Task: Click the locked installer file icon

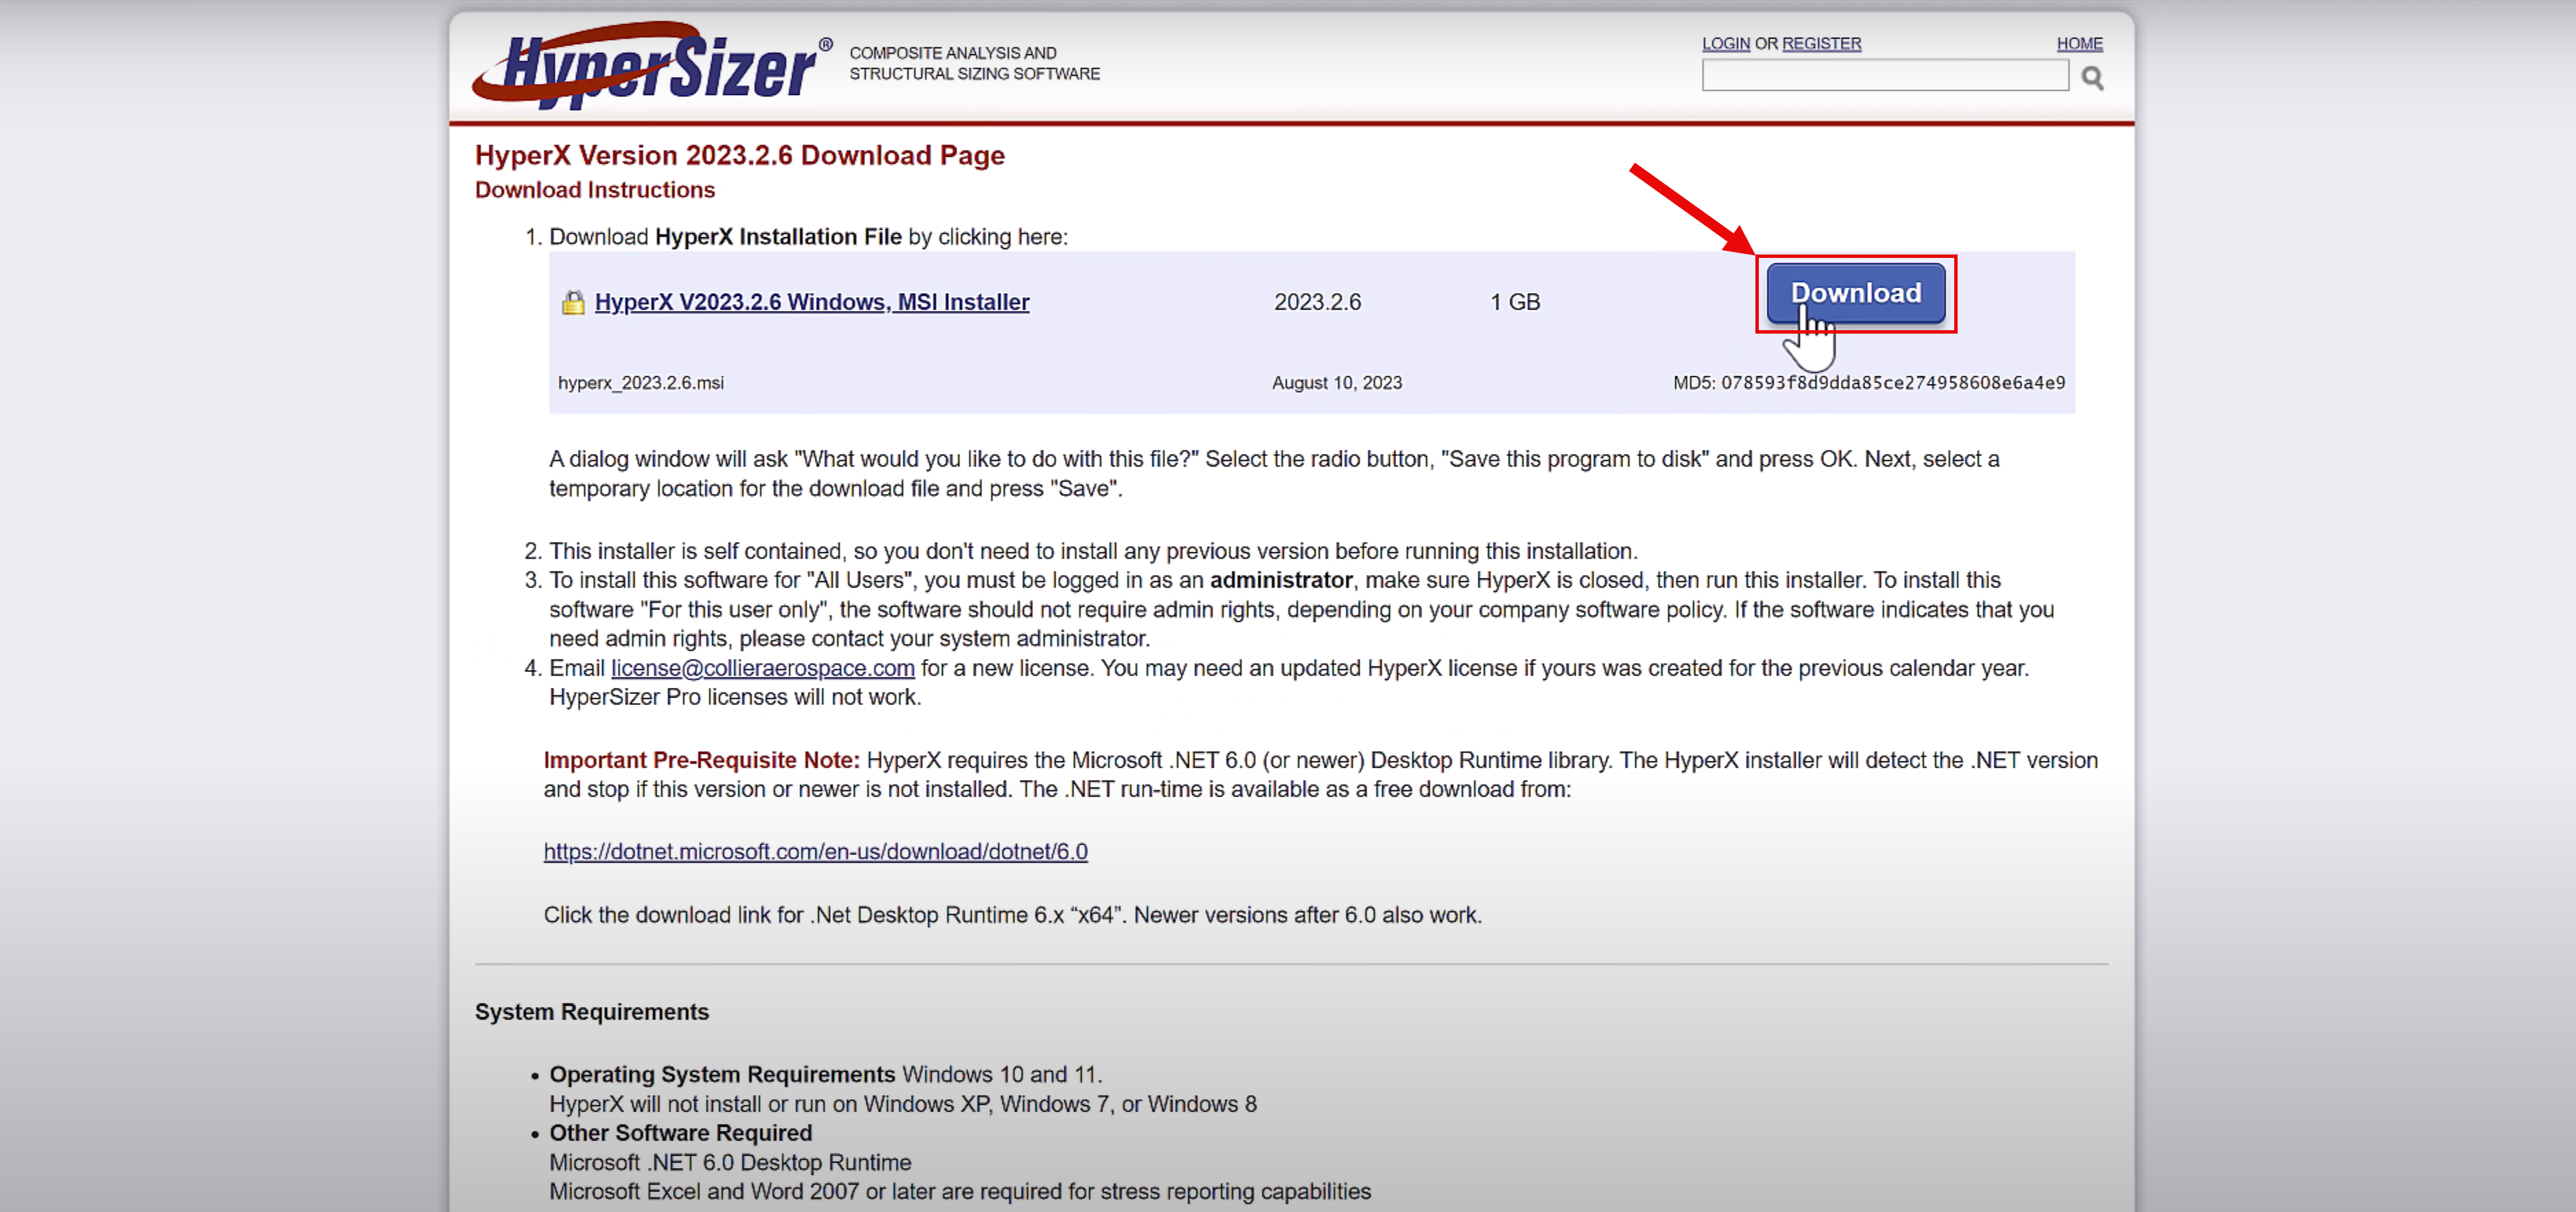Action: (x=573, y=302)
